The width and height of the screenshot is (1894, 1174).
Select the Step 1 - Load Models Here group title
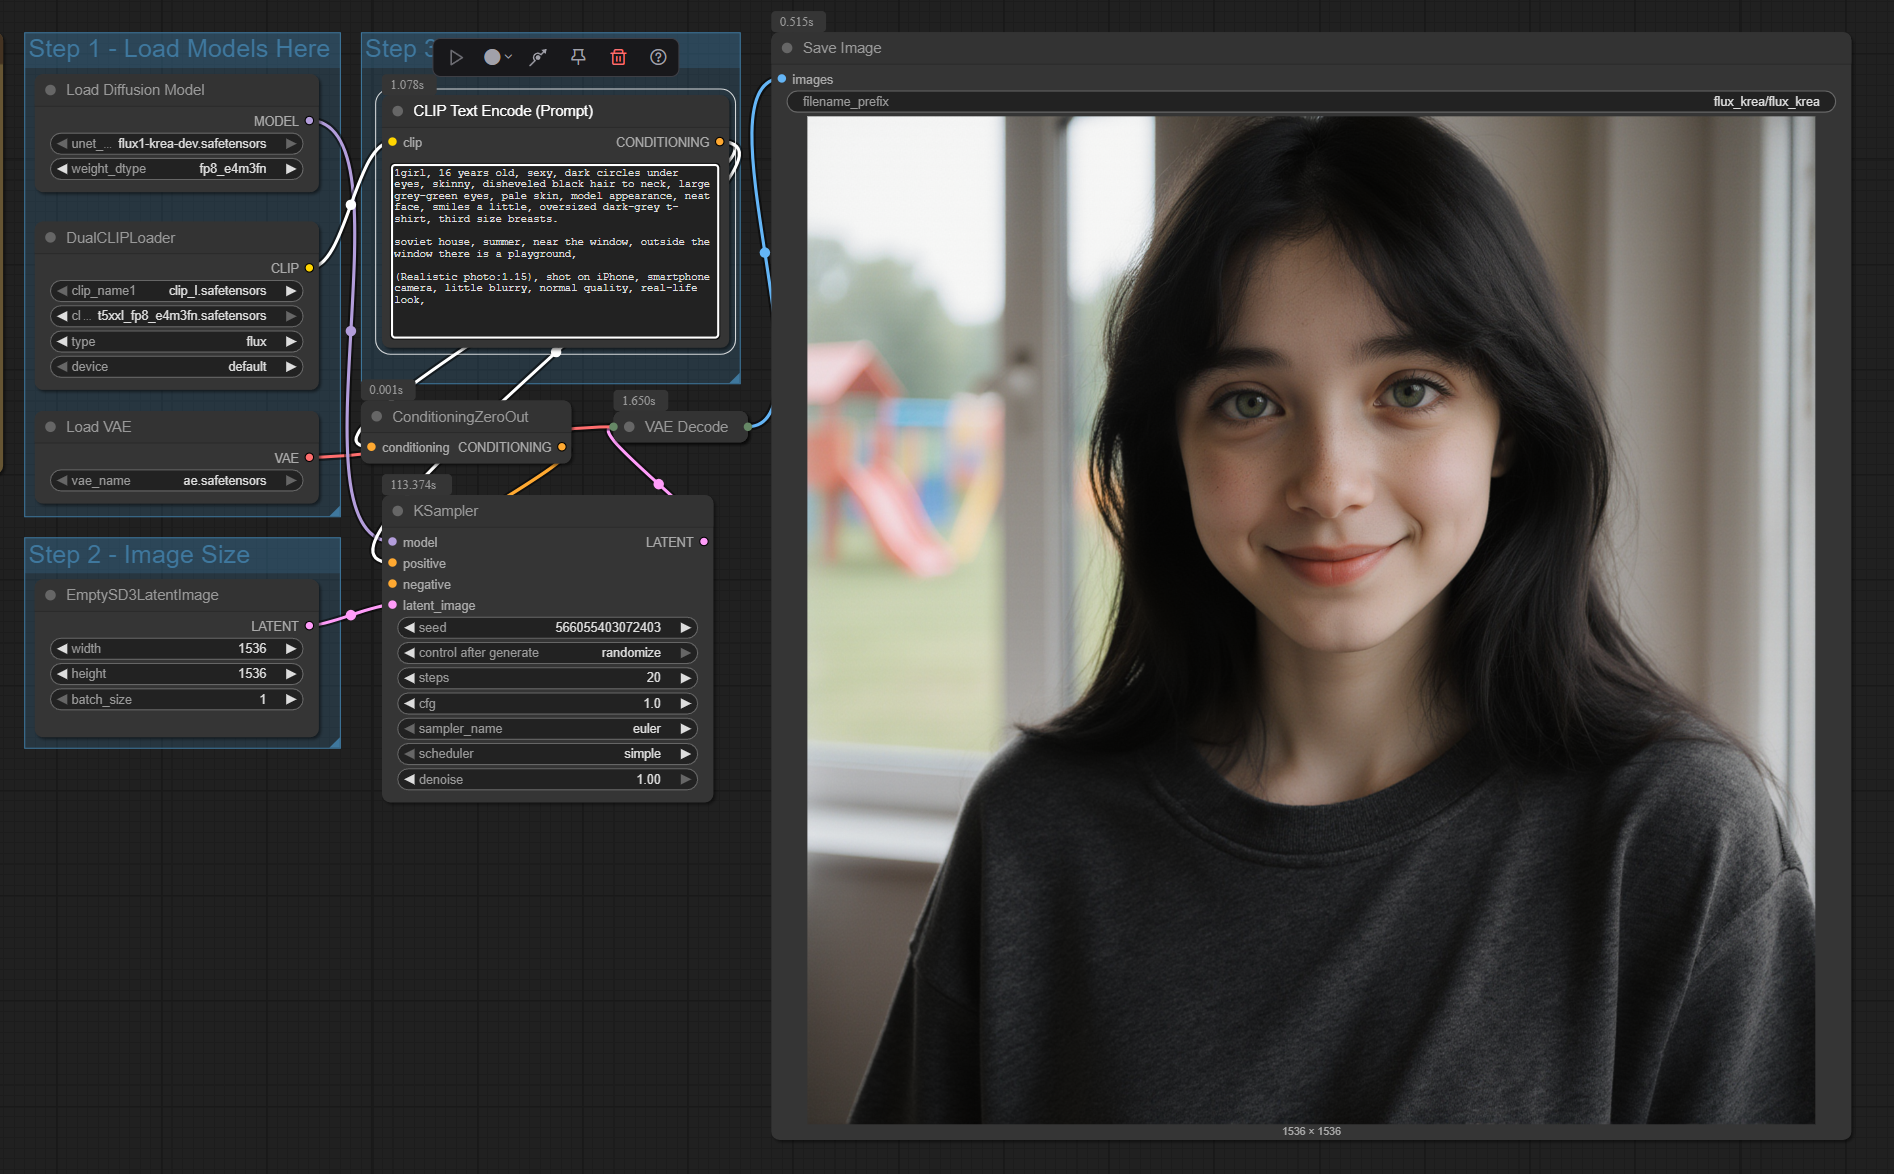tap(179, 49)
